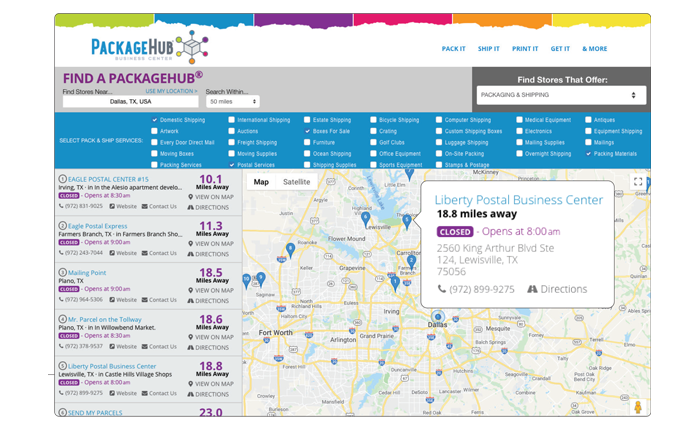
Task: Select map pin number 1 near Irving
Action: pos(395,284)
